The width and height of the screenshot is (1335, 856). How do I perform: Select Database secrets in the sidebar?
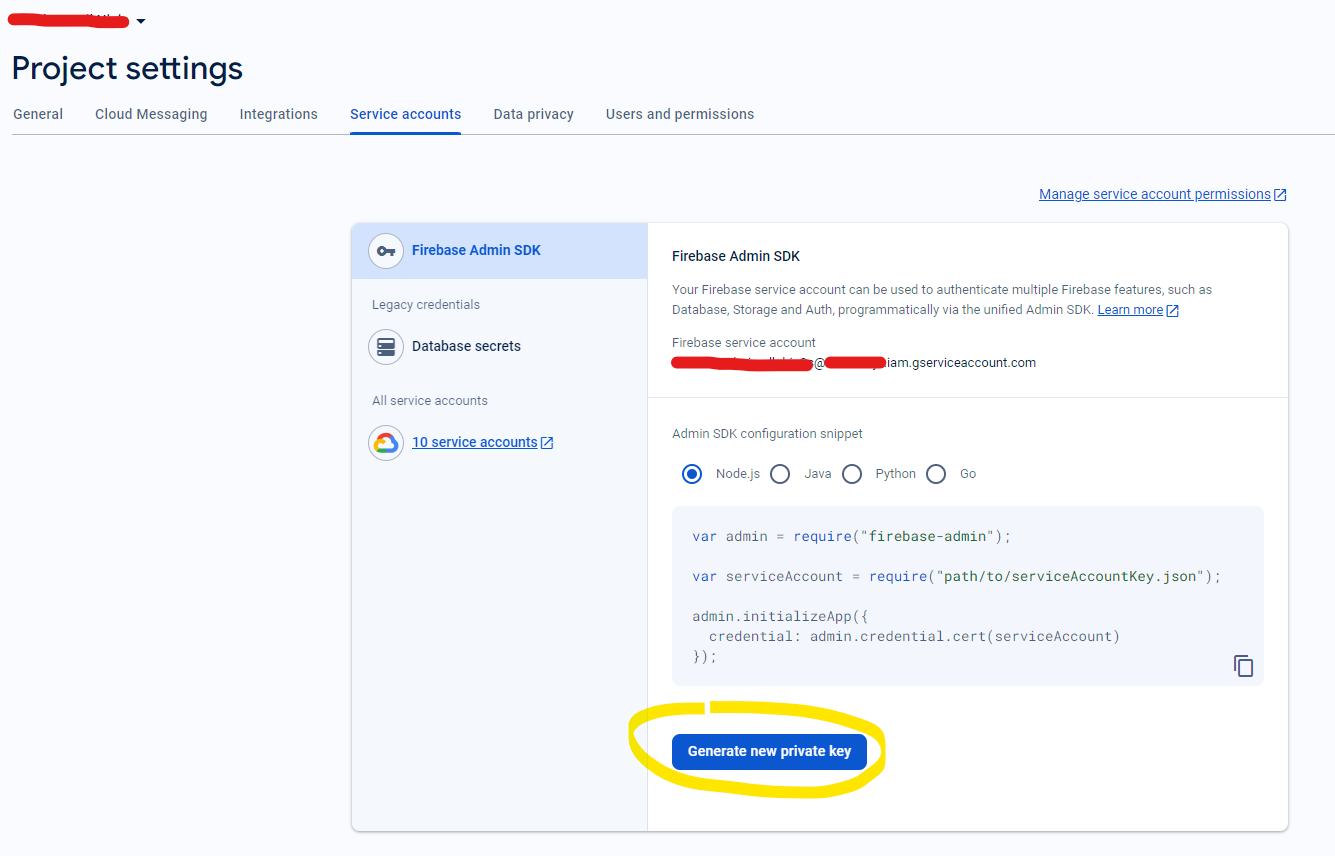click(466, 346)
